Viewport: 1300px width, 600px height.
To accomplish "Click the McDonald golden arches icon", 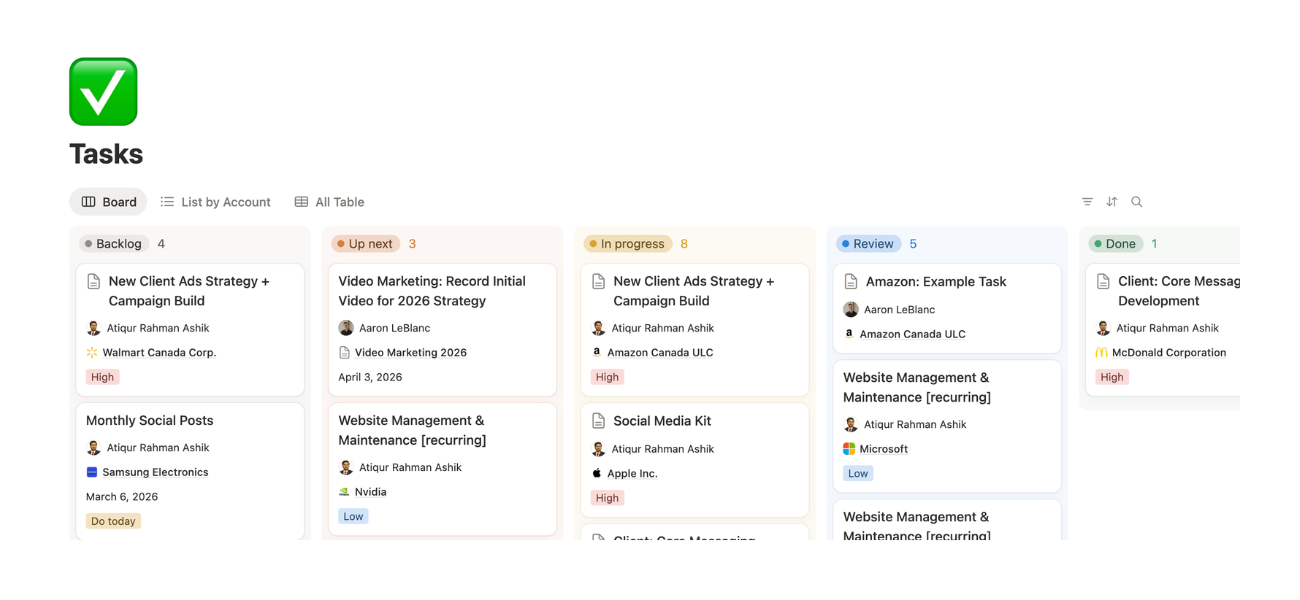I will point(1102,353).
